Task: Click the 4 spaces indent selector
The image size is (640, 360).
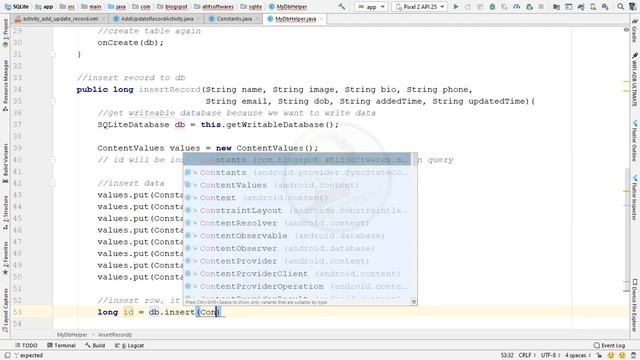Action: (578, 355)
